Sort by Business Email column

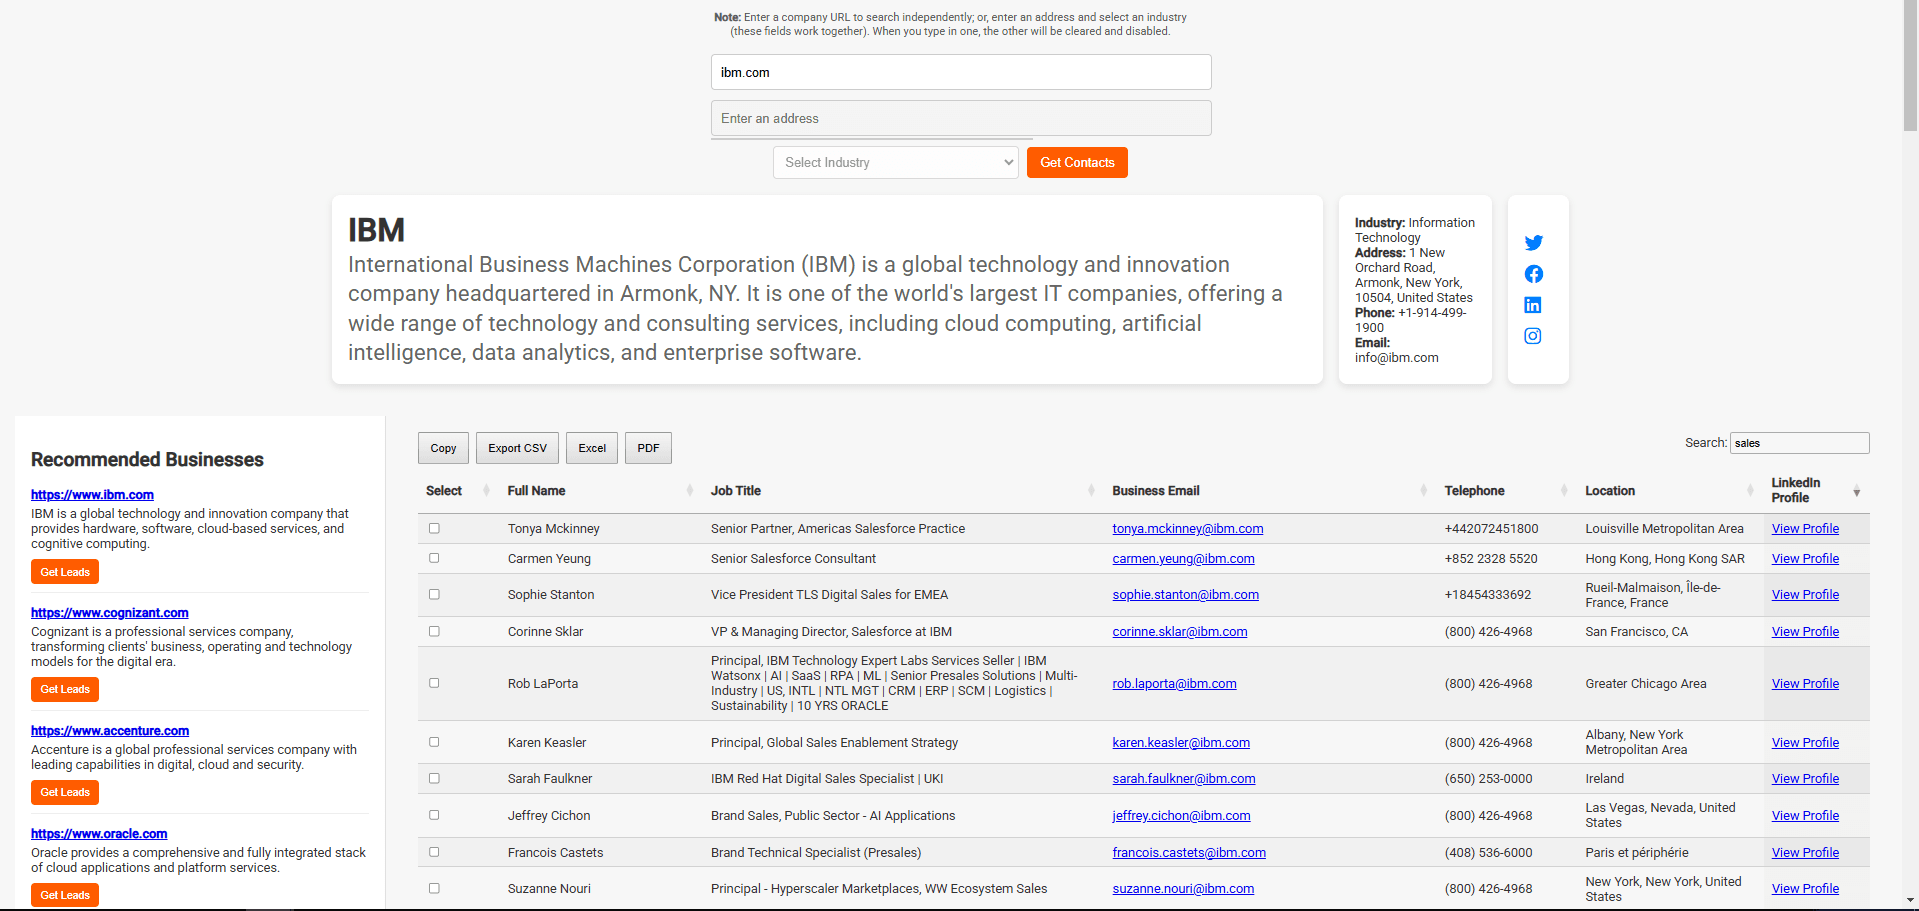click(x=1270, y=491)
